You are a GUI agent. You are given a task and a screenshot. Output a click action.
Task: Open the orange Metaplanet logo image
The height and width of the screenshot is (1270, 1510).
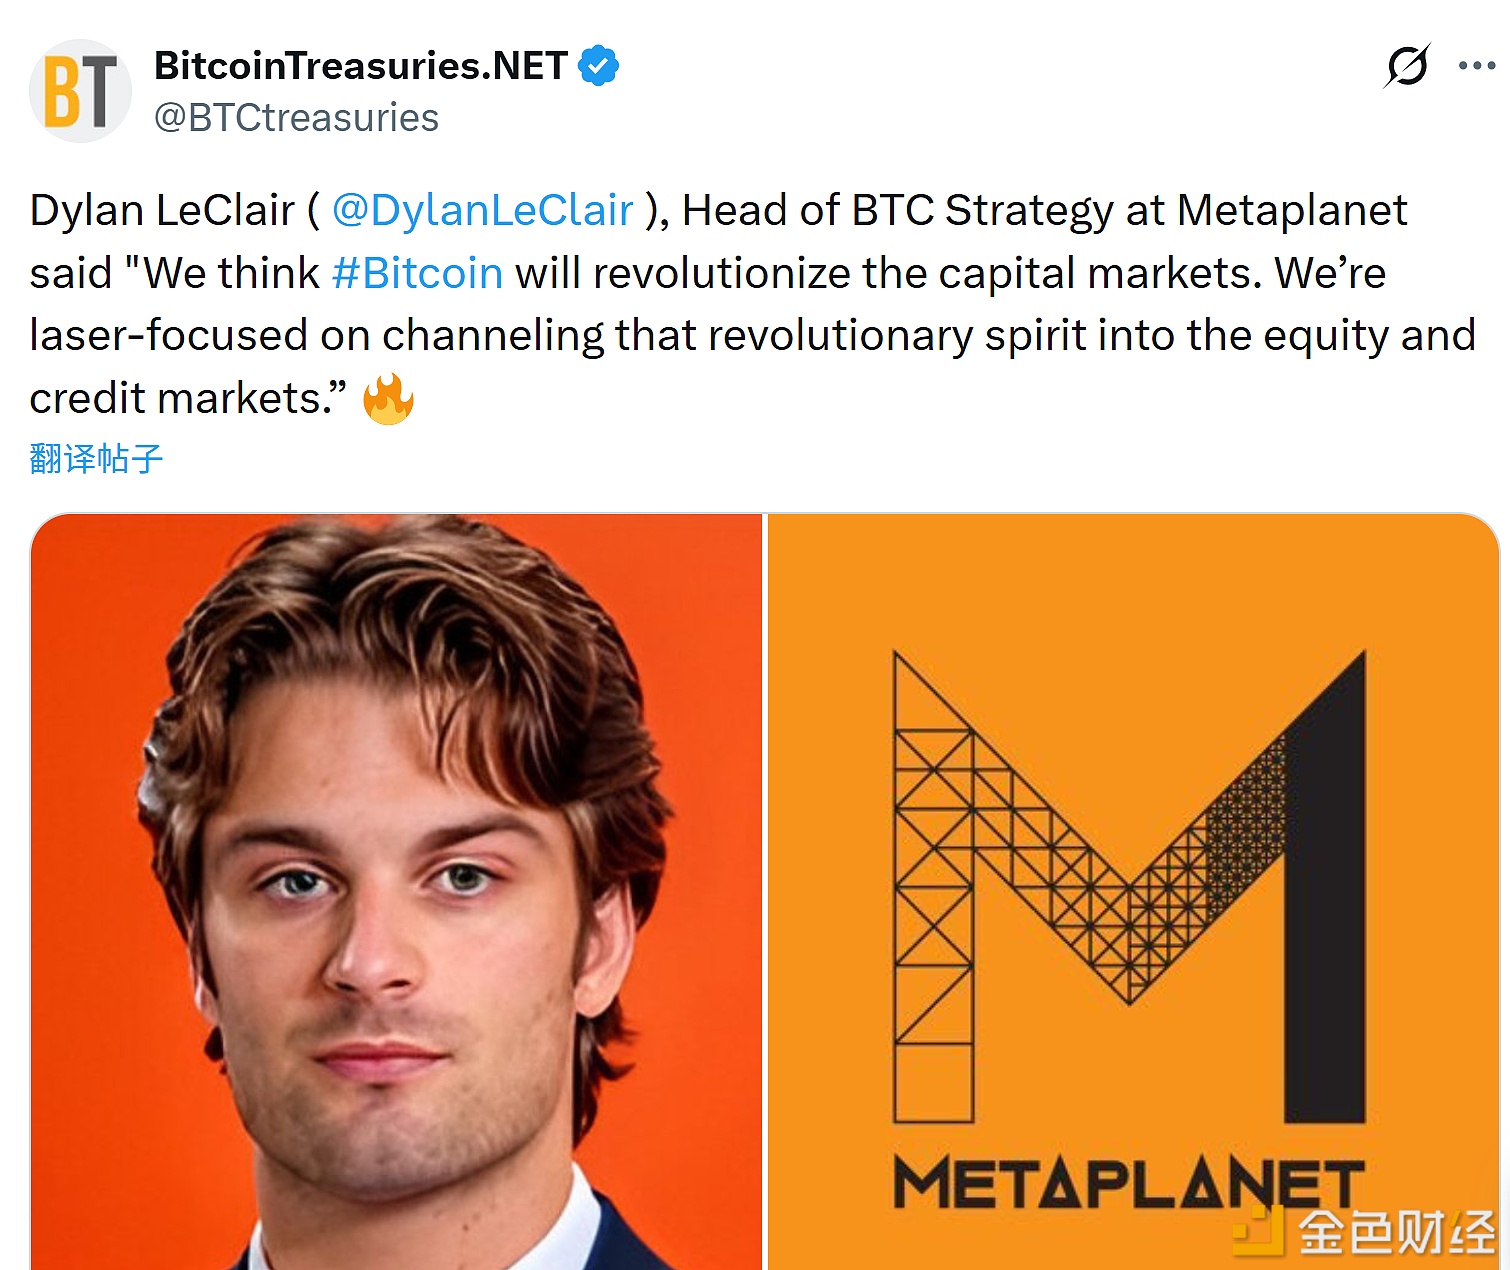click(x=1132, y=600)
